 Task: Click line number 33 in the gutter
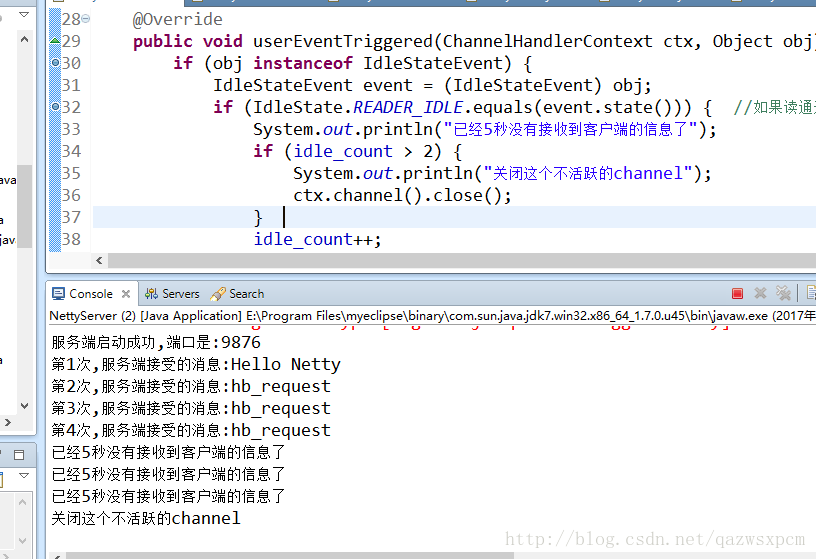(x=71, y=129)
